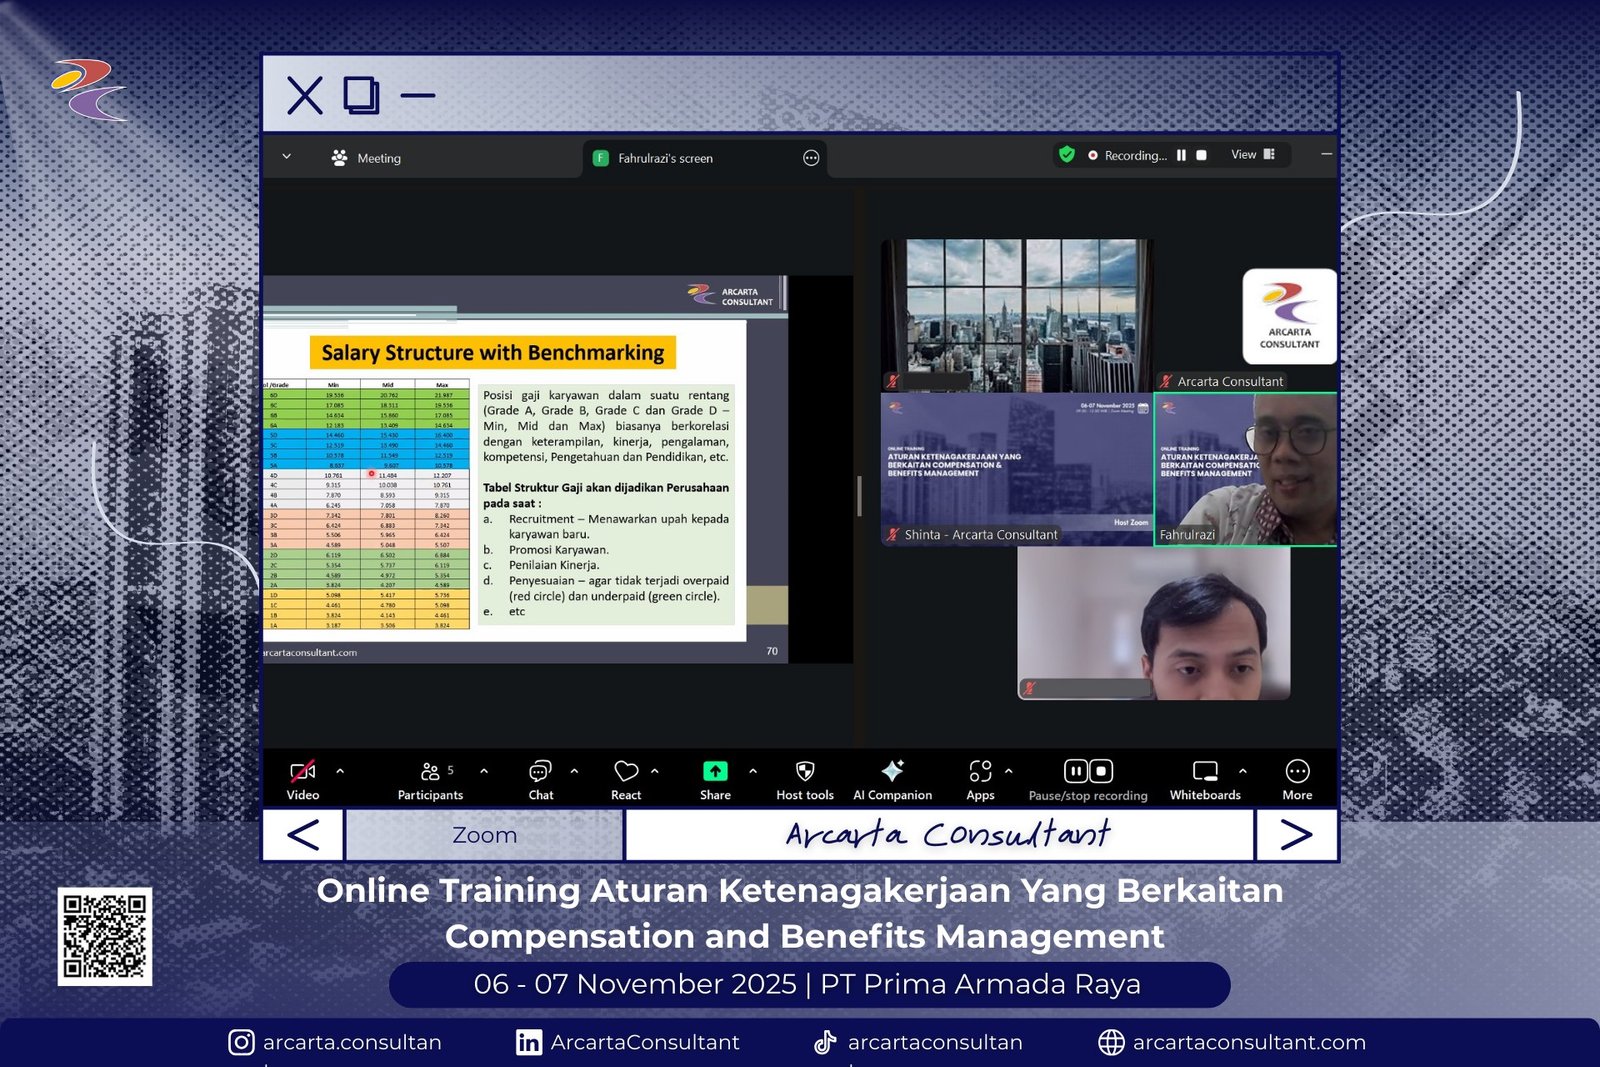Switch to the Meeting tab
1600x1067 pixels.
(366, 158)
